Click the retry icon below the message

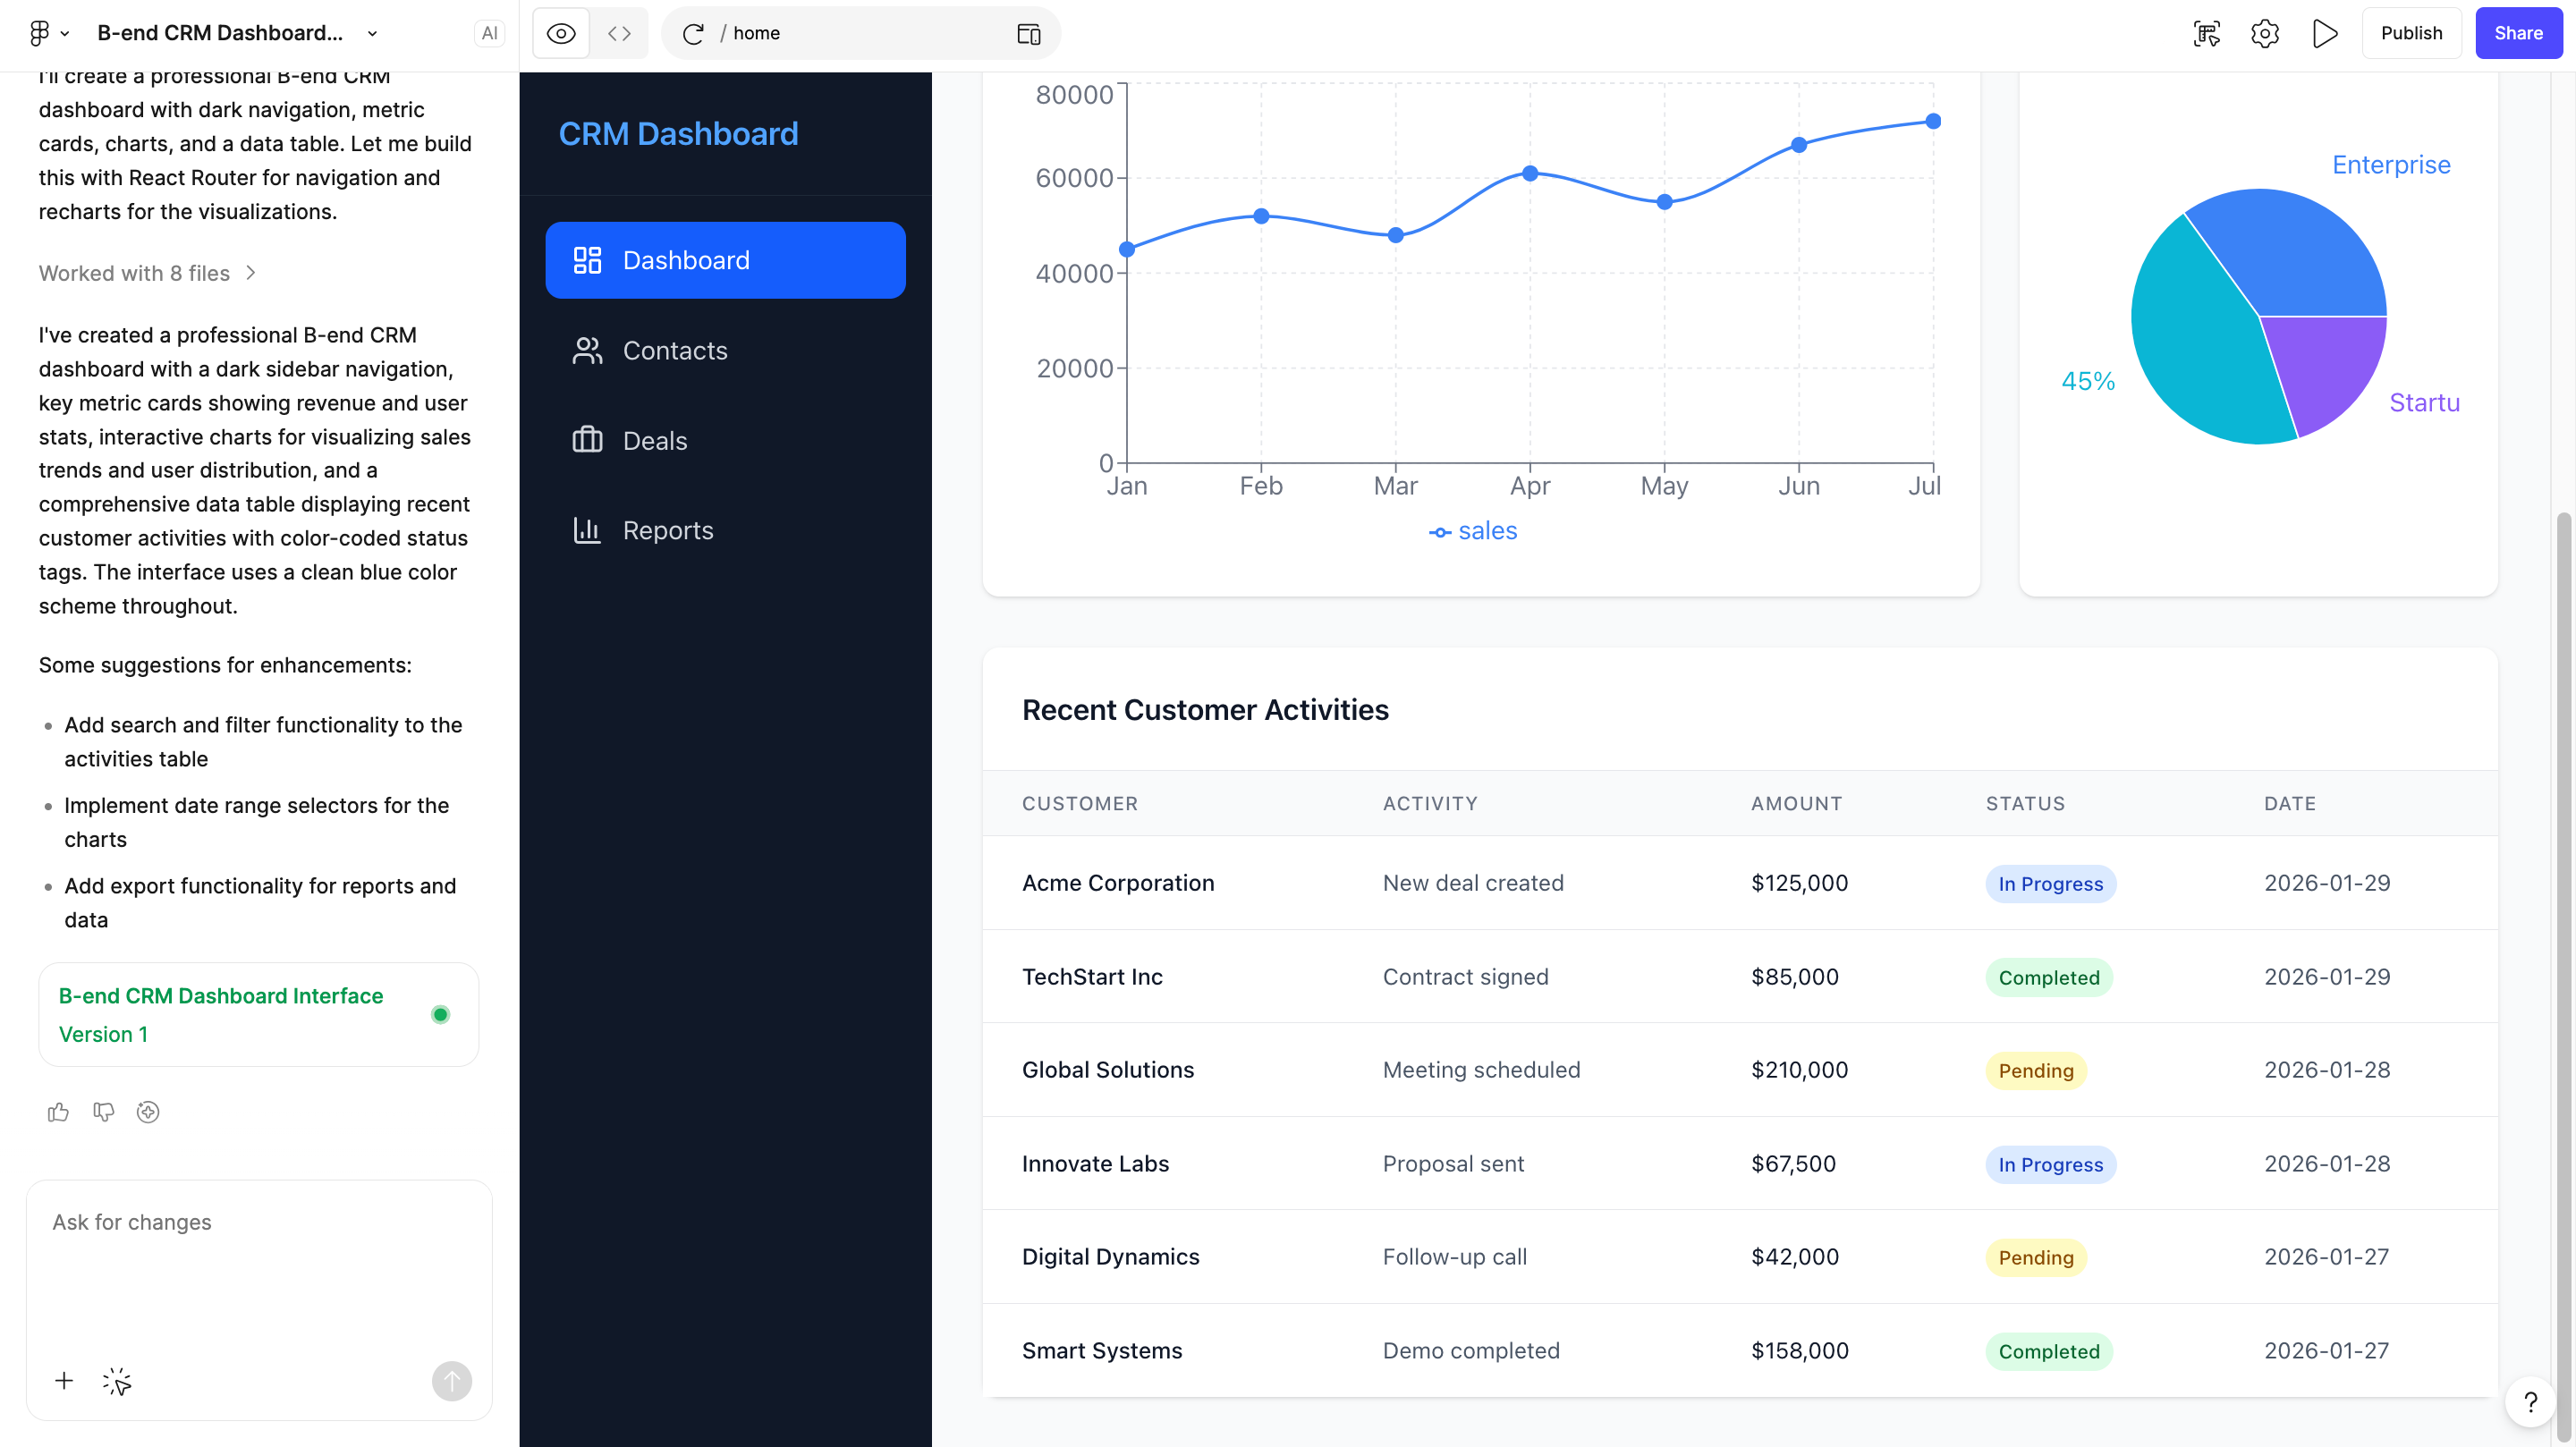pos(148,1112)
